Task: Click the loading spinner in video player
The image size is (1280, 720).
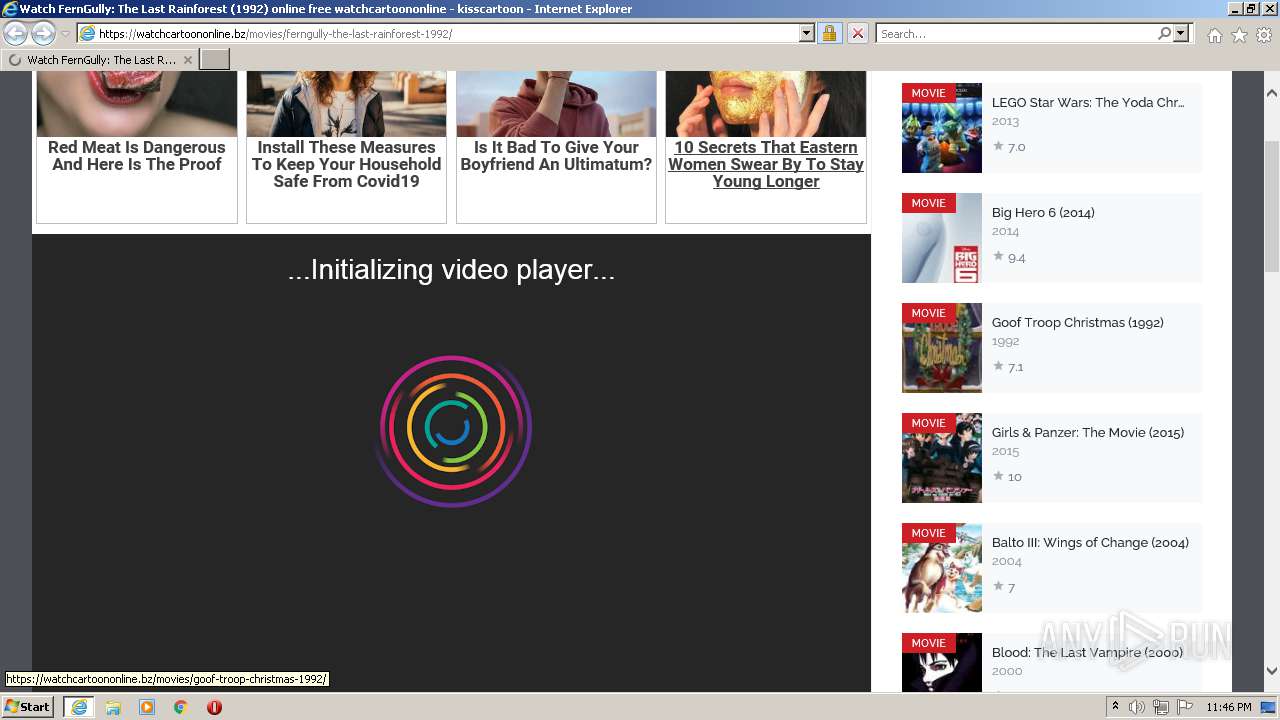Action: [455, 430]
